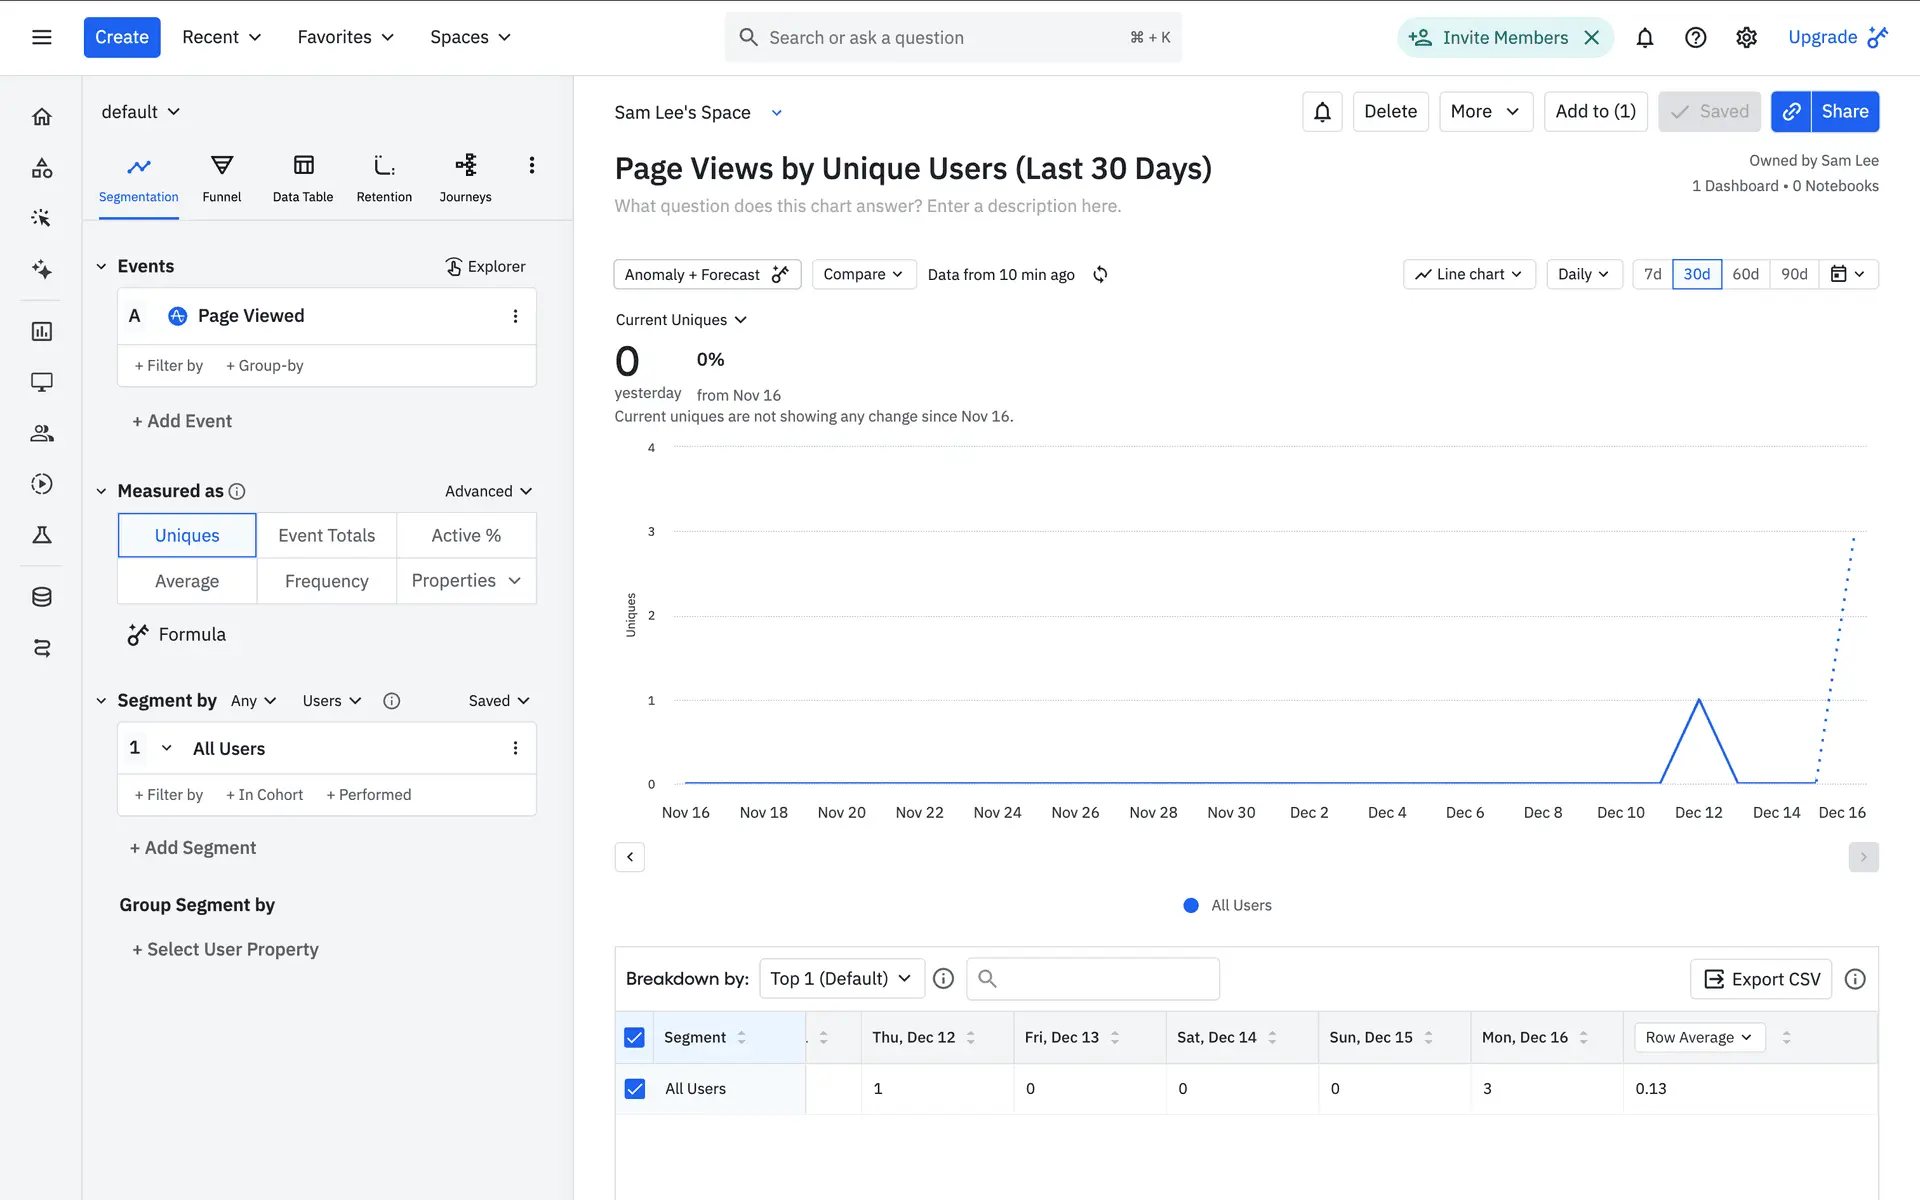This screenshot has height=1200, width=1920.
Task: Click Export CSV button
Action: 1761,979
